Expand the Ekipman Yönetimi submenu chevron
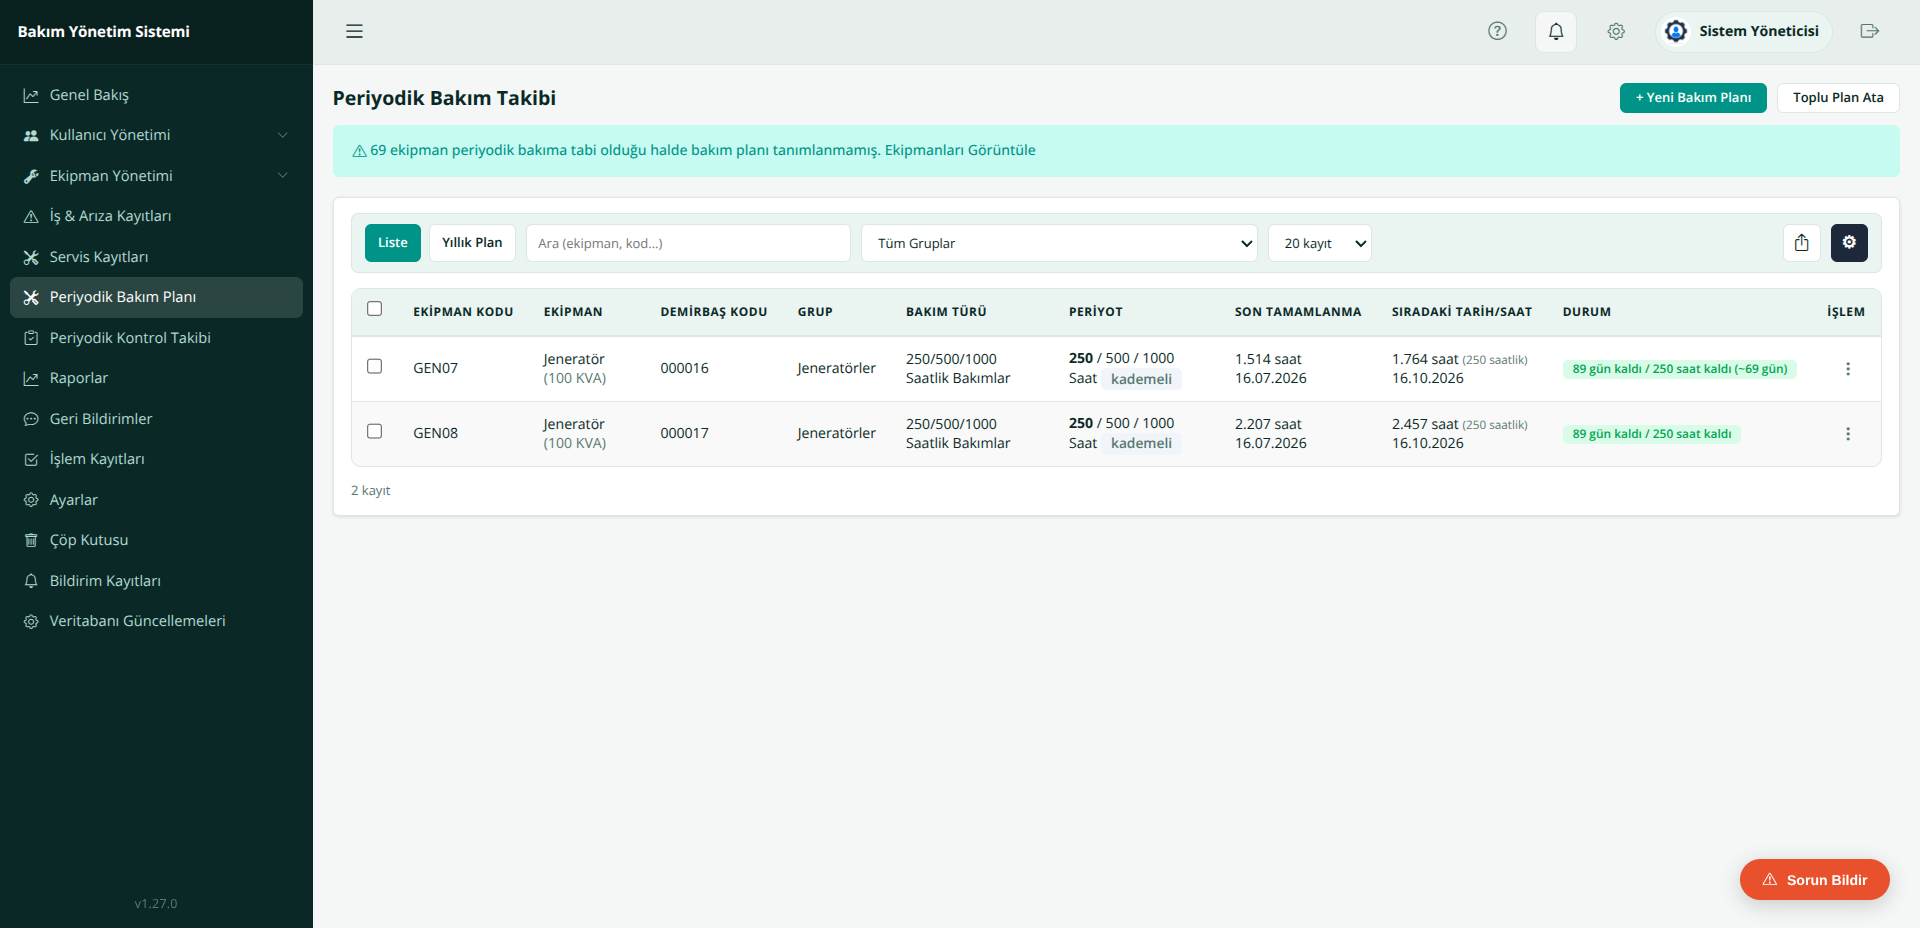Viewport: 1920px width, 928px height. [283, 176]
